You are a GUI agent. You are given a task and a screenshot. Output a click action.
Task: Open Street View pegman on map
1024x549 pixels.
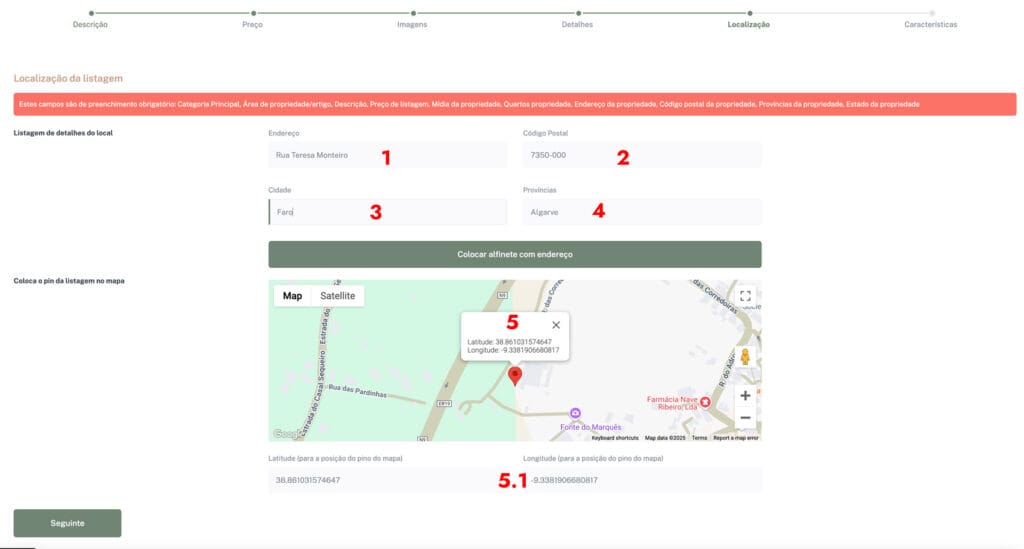(x=745, y=357)
